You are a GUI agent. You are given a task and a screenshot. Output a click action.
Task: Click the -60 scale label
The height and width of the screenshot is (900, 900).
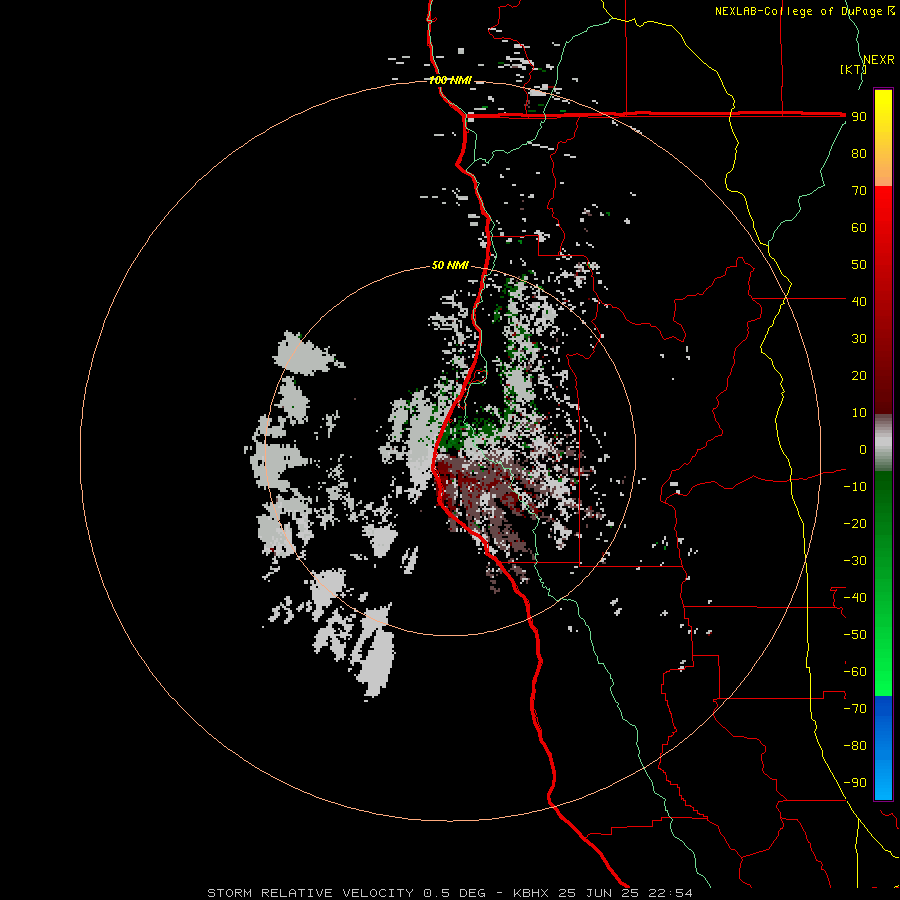855,672
